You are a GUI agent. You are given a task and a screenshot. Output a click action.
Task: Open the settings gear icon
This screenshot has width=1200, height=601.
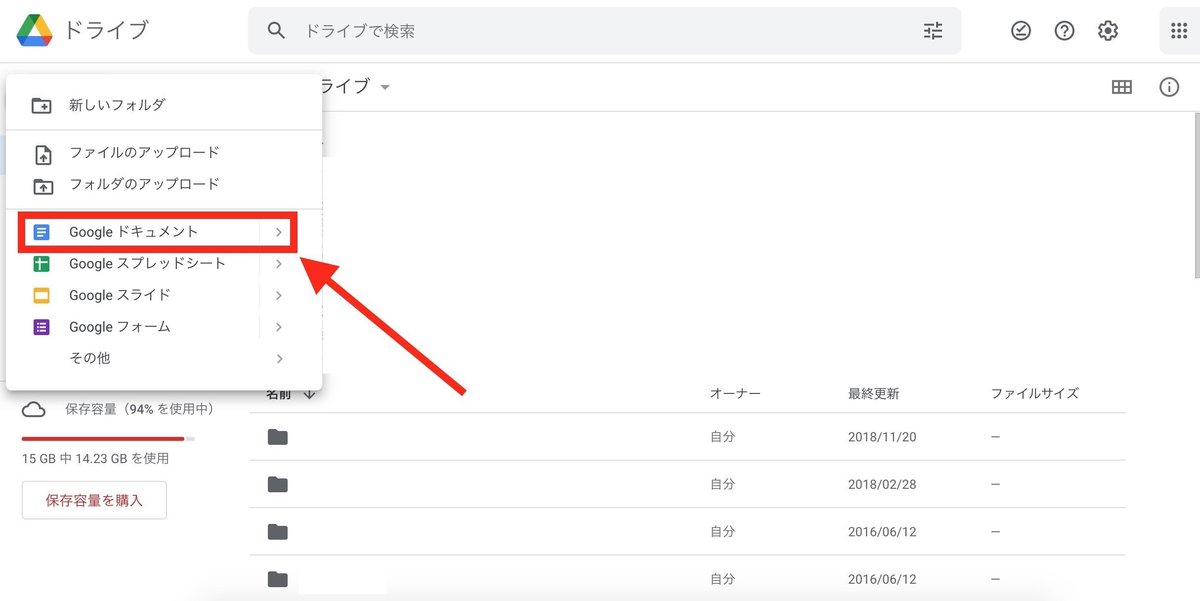coord(1108,31)
